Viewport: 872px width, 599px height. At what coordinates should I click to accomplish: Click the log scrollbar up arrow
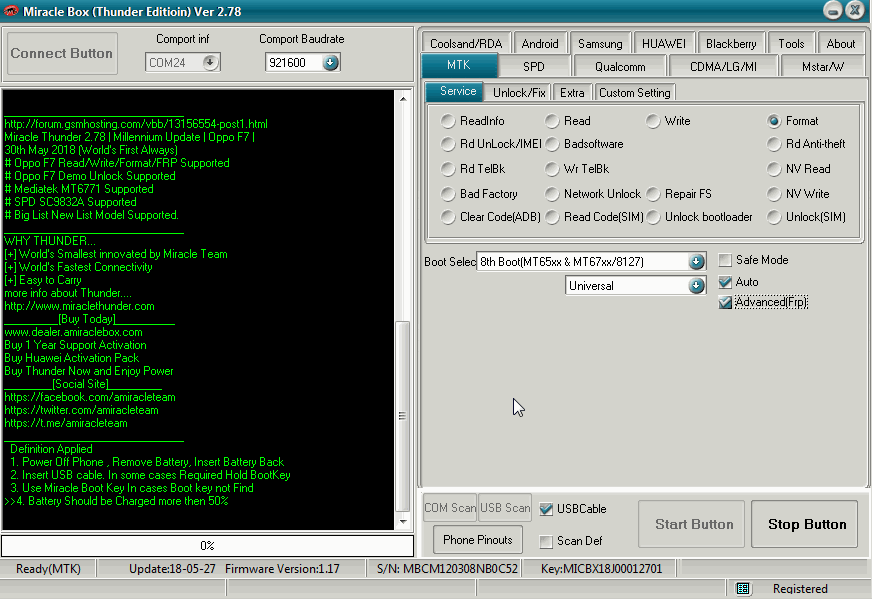[x=403, y=99]
